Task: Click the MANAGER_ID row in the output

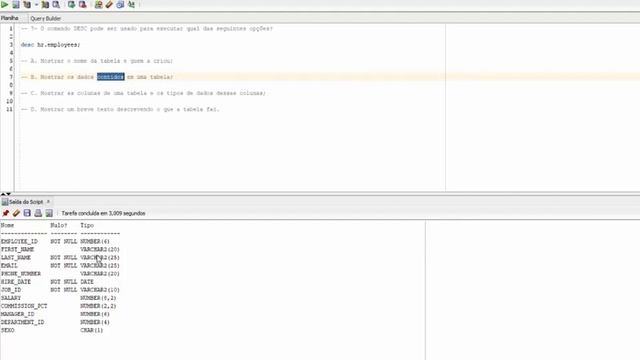Action: (55, 314)
